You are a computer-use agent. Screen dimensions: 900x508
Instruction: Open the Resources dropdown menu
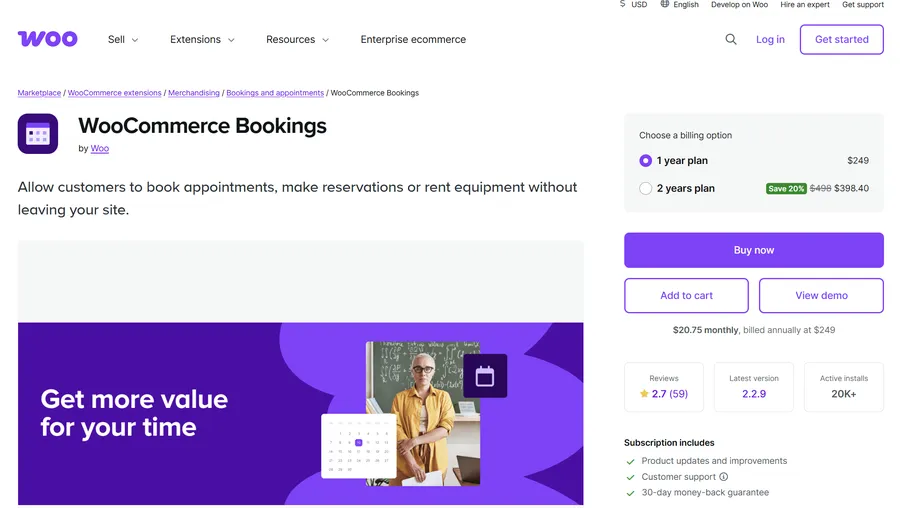297,40
